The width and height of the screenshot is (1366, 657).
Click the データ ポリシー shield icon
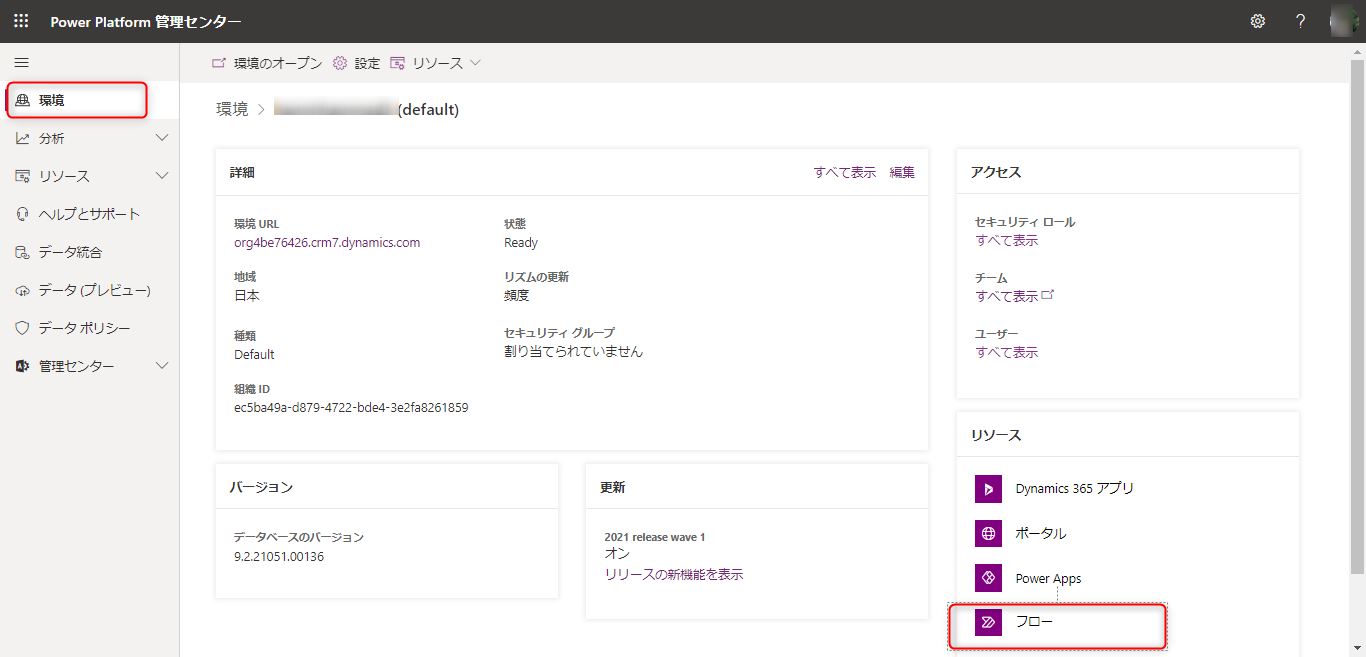pos(22,328)
